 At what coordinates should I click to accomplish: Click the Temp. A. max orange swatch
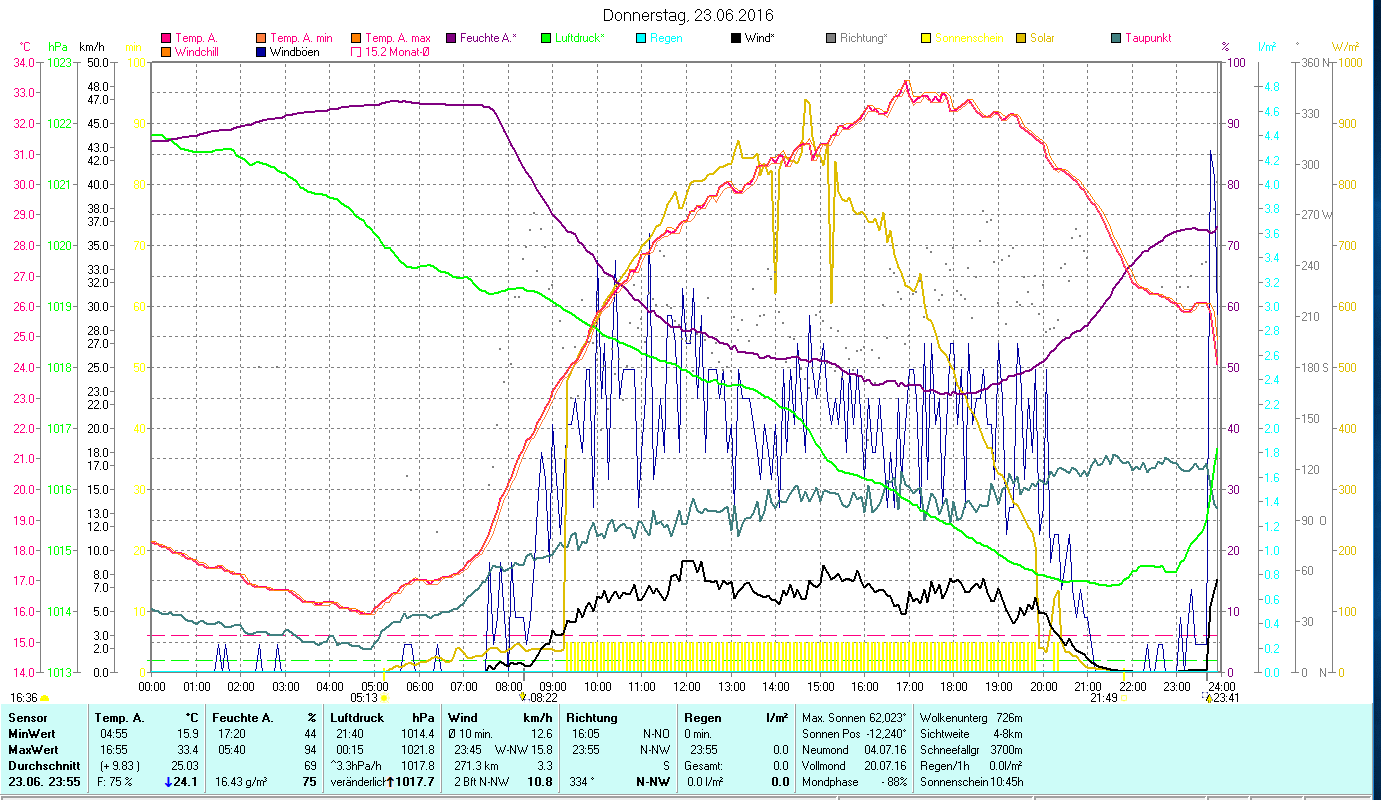pyautogui.click(x=355, y=38)
